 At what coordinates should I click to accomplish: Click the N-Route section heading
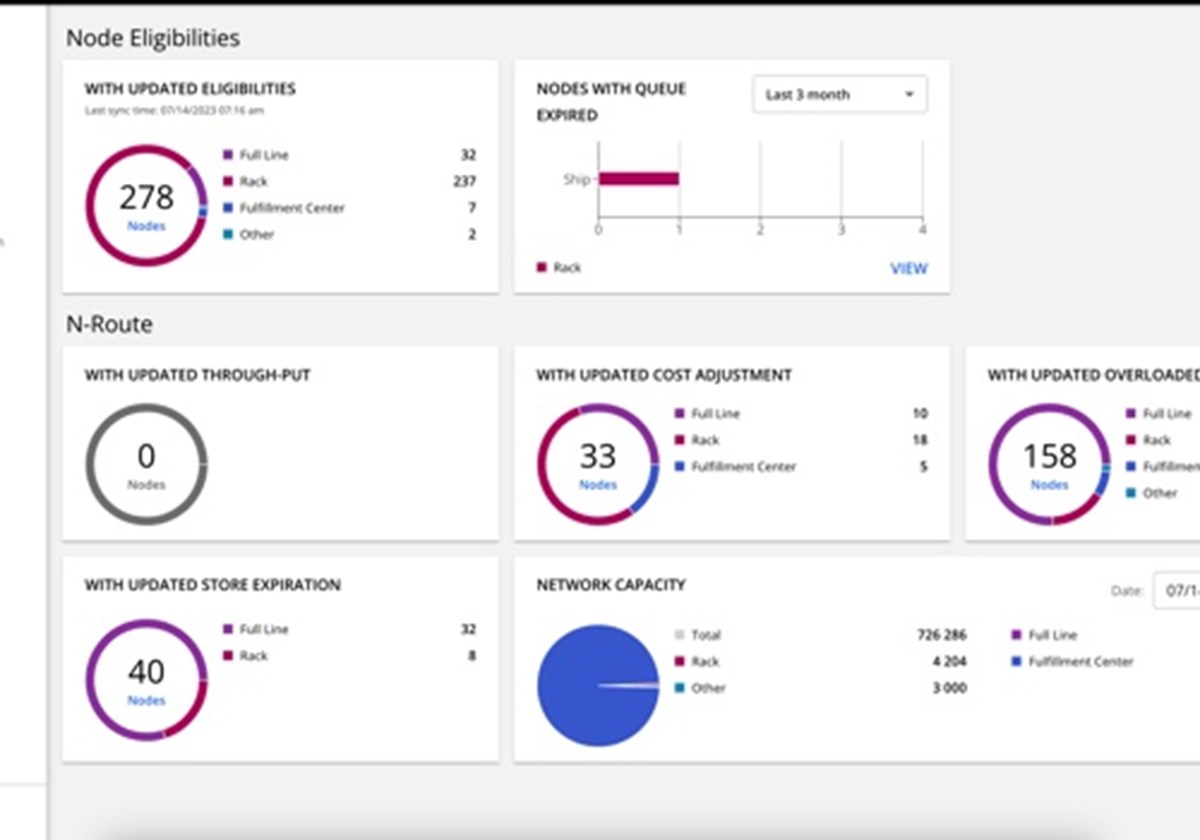point(109,324)
